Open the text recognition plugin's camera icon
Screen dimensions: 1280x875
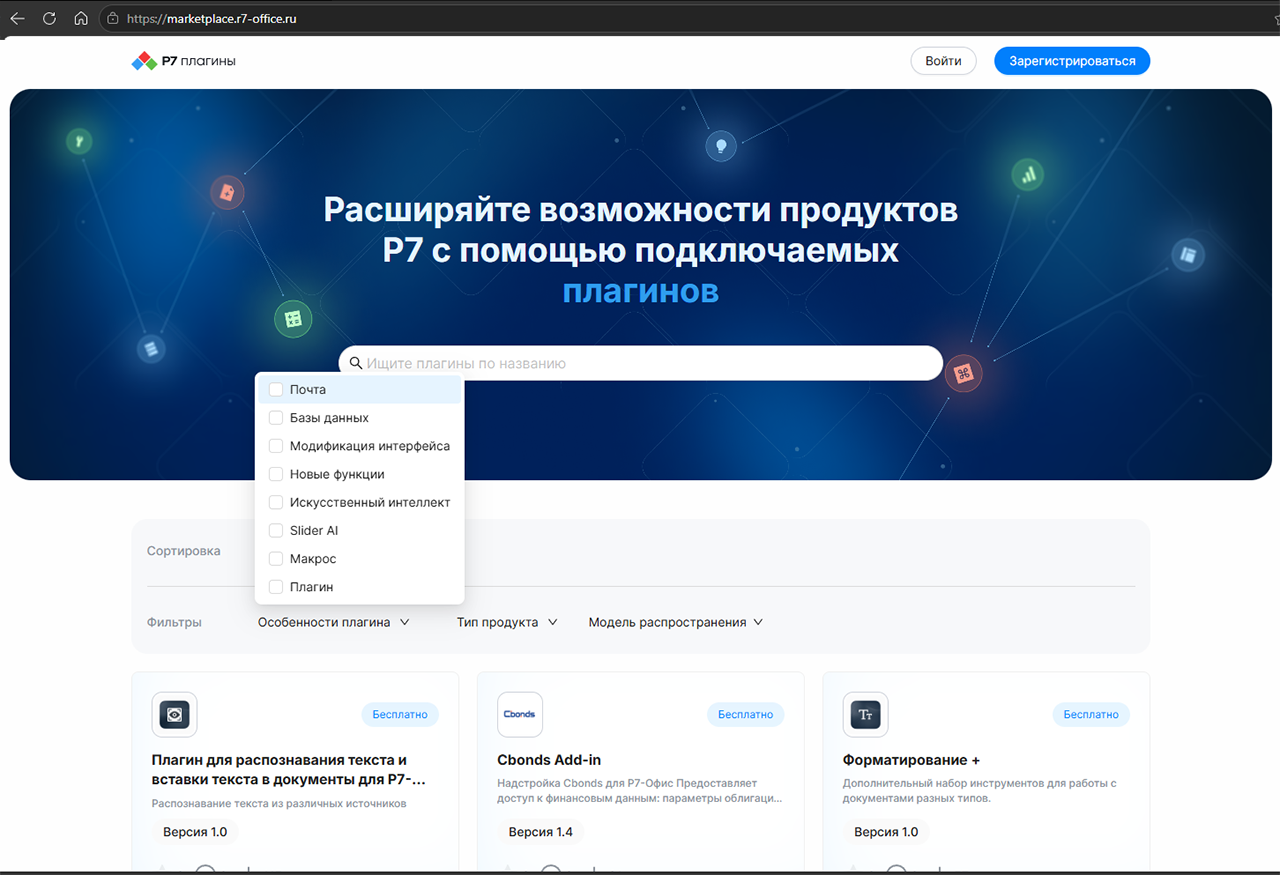pos(174,714)
